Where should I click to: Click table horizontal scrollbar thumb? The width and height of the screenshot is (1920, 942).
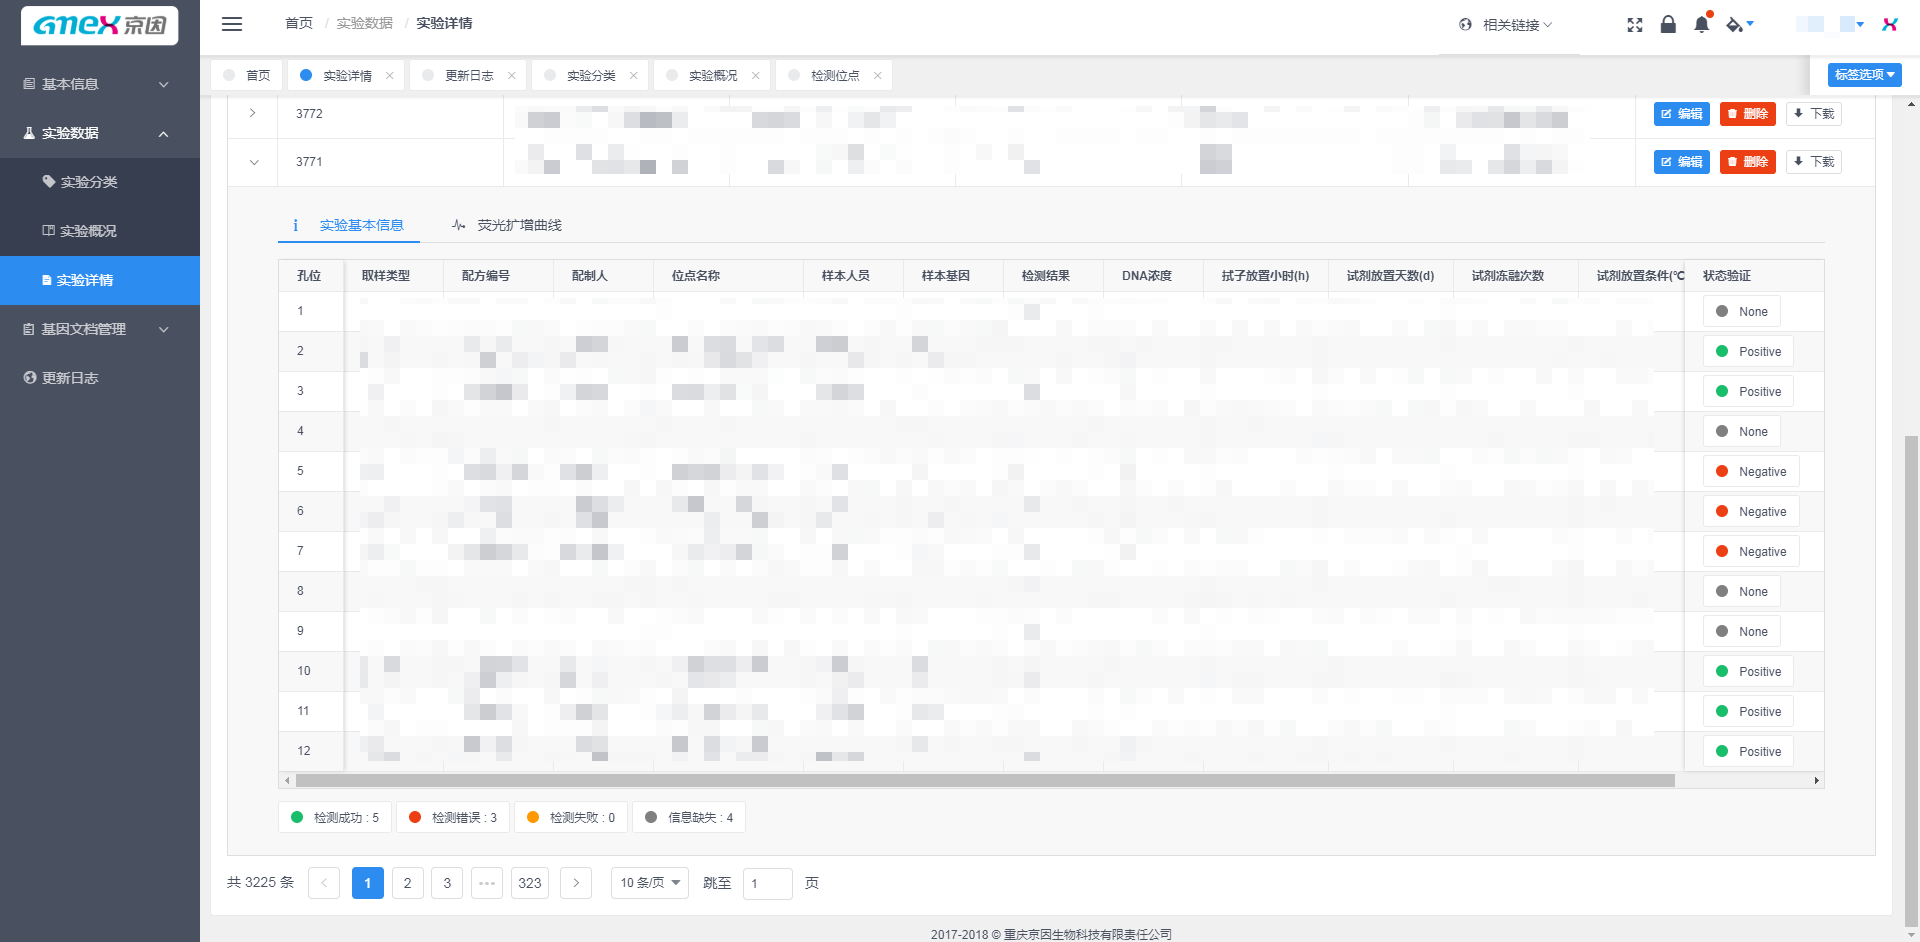985,781
